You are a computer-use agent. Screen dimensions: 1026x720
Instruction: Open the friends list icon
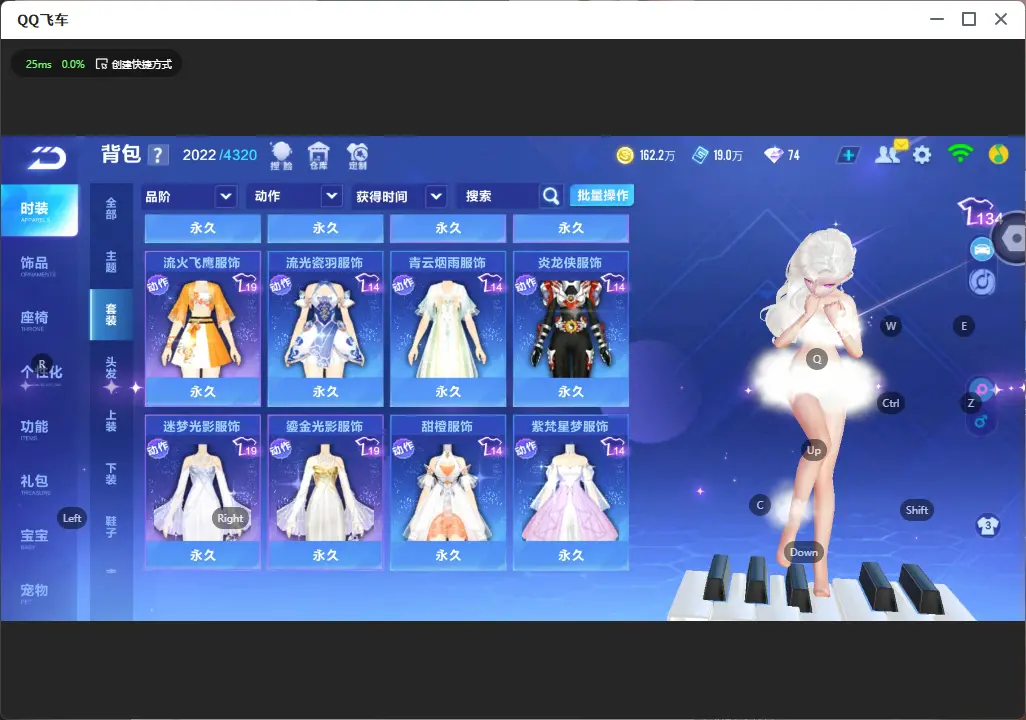coord(888,154)
